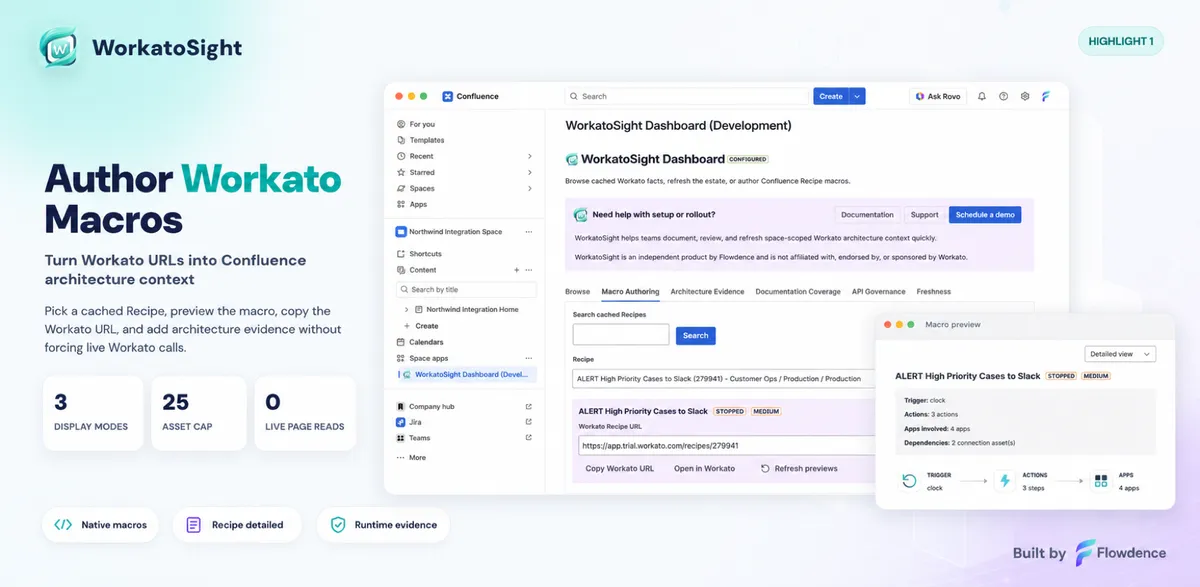Click the Runtime evidence badge
This screenshot has height=587, width=1200.
click(x=383, y=525)
